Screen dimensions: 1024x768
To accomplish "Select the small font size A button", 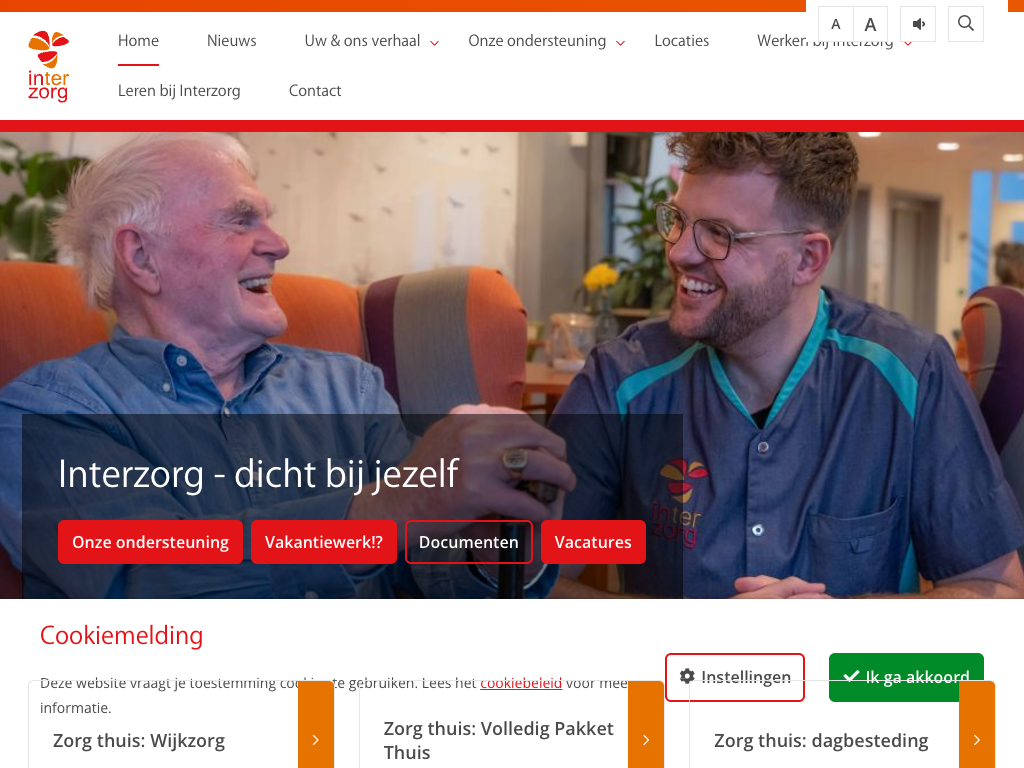I will coord(835,25).
